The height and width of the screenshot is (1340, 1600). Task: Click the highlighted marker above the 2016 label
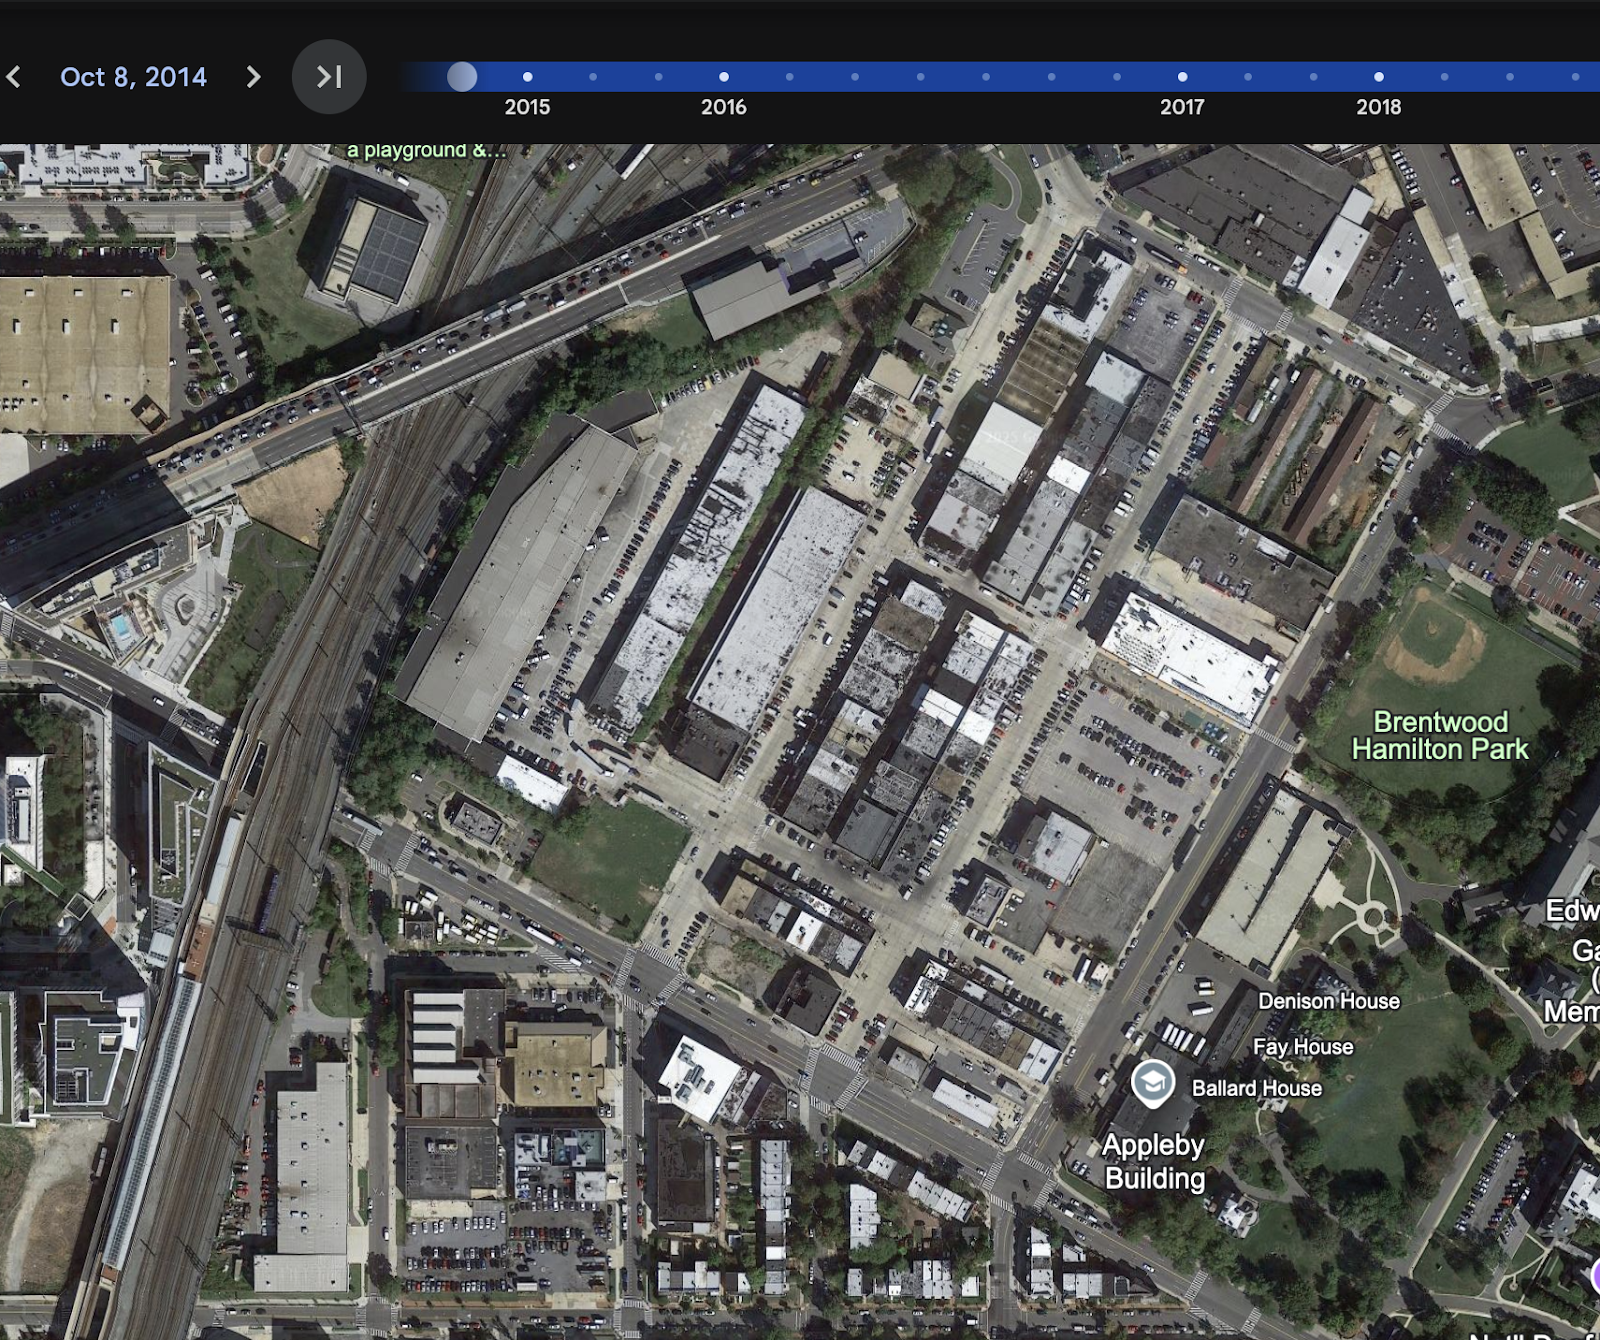[722, 75]
